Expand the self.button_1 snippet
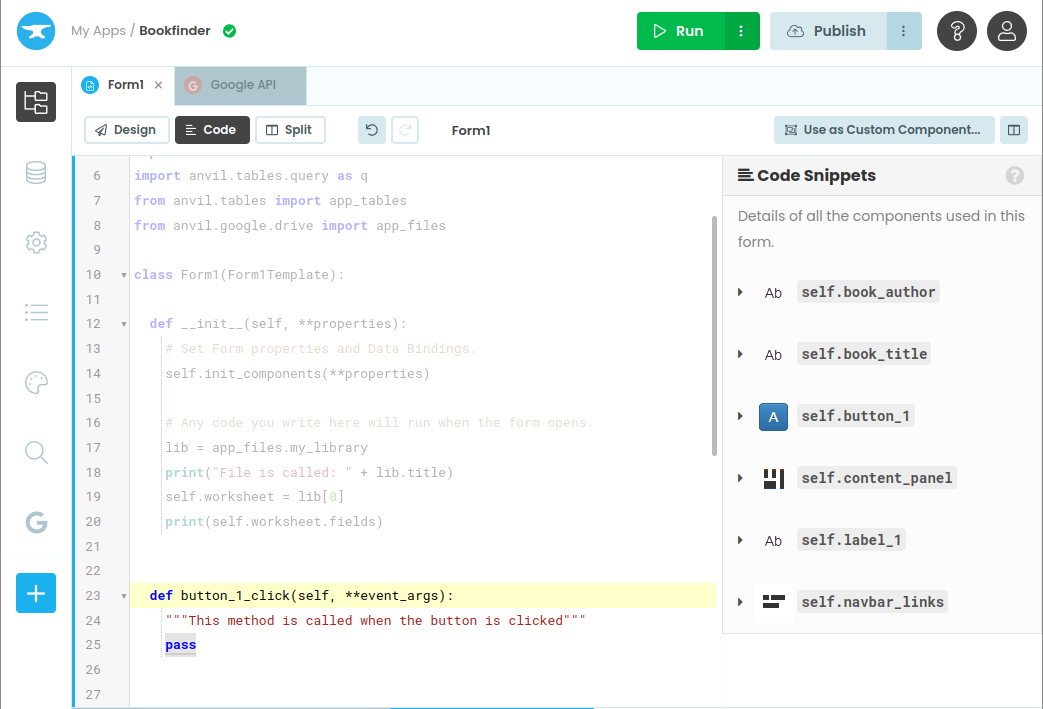Image resolution: width=1043 pixels, height=709 pixels. pos(740,415)
